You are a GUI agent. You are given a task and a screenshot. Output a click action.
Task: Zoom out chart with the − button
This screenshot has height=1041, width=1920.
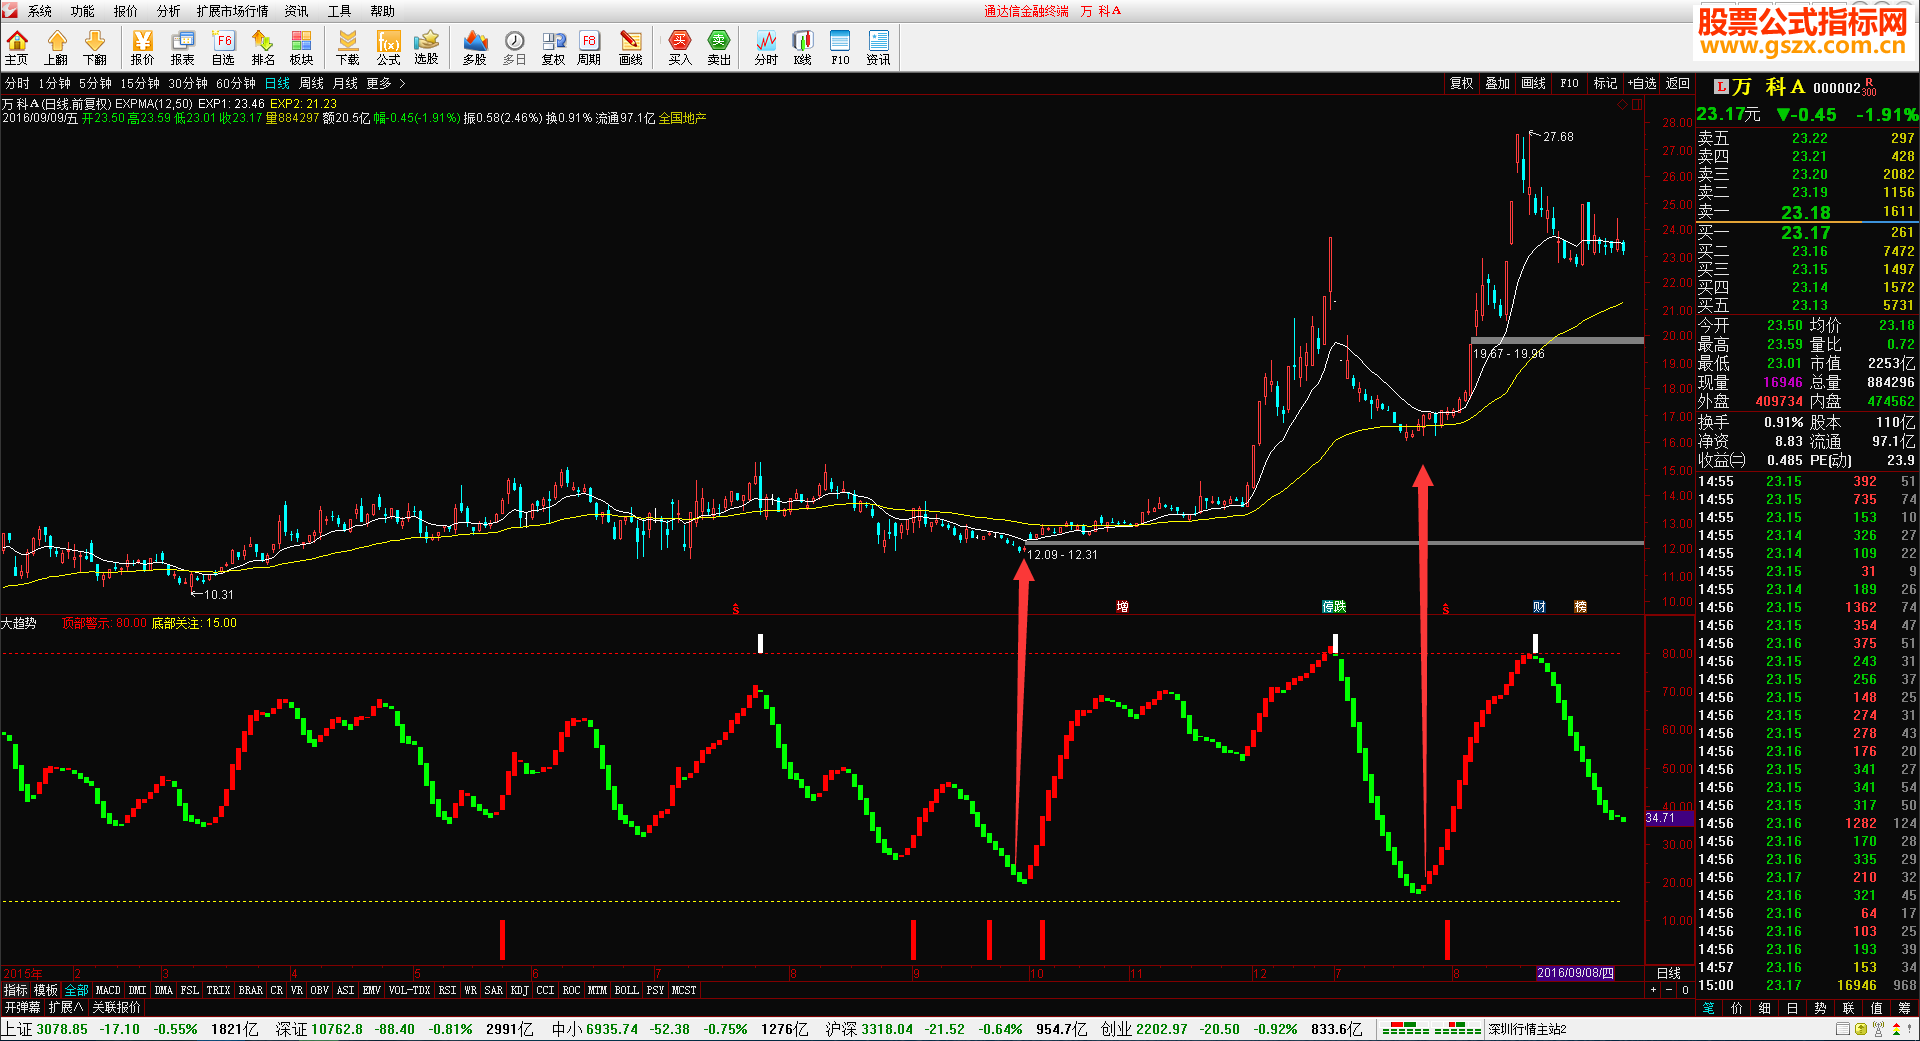pyautogui.click(x=1669, y=990)
